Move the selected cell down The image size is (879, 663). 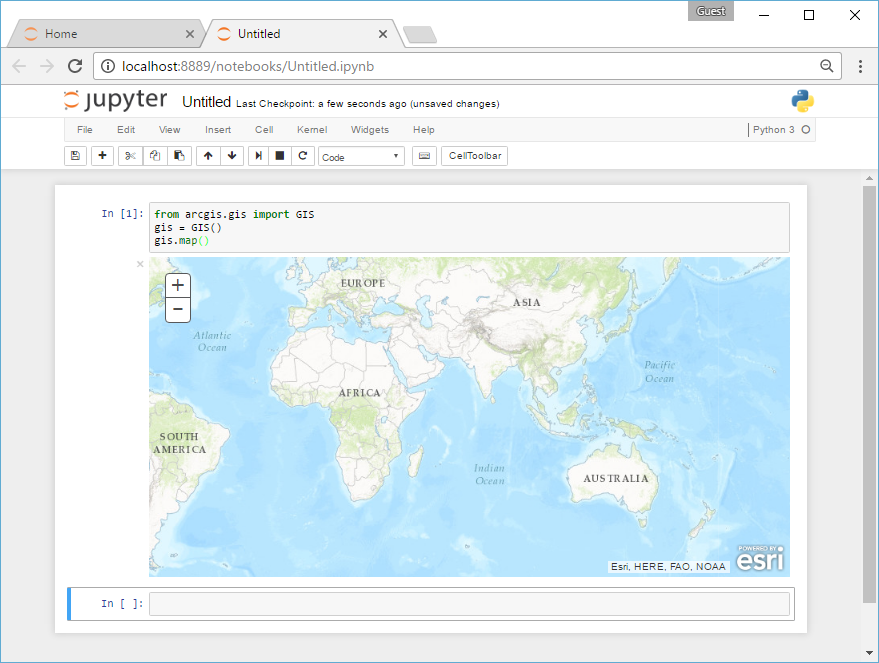click(x=232, y=156)
